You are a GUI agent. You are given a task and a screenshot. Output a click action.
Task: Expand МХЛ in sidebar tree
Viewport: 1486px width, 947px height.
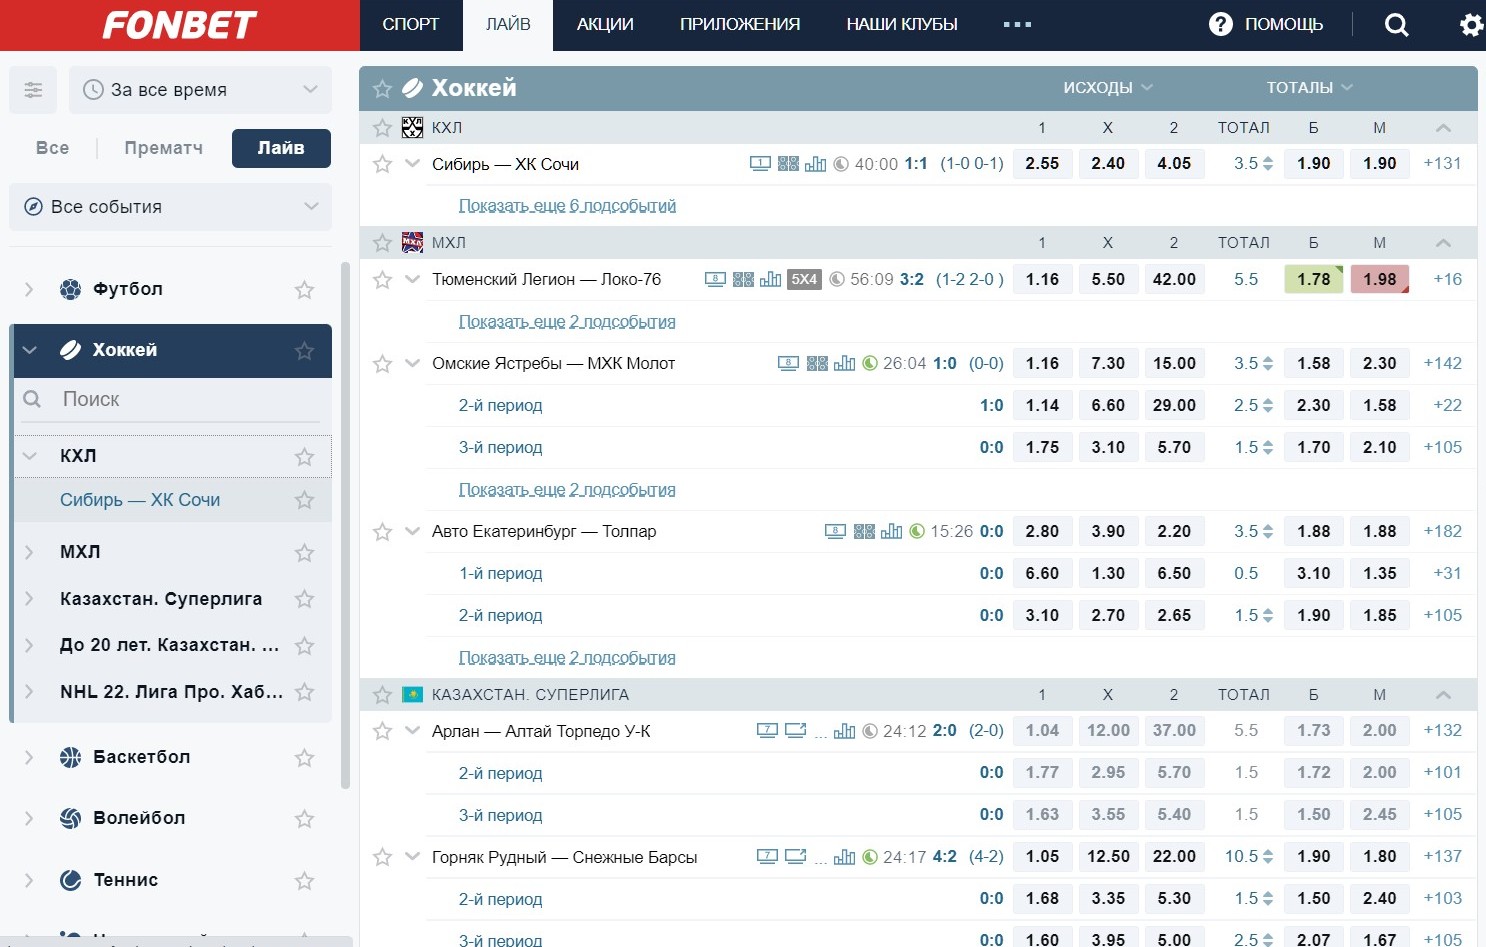click(x=29, y=552)
